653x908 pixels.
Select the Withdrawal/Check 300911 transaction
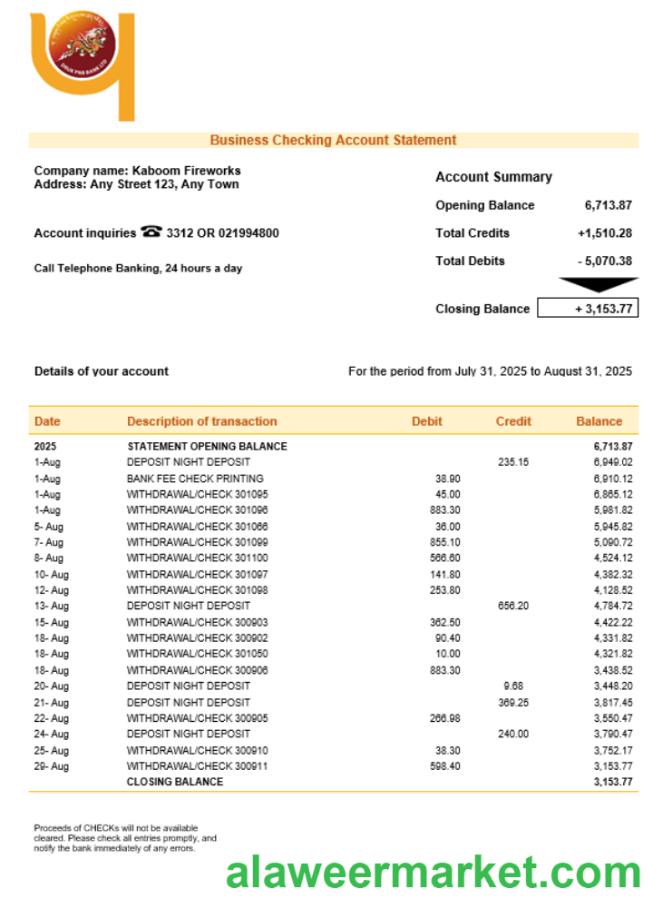point(197,766)
